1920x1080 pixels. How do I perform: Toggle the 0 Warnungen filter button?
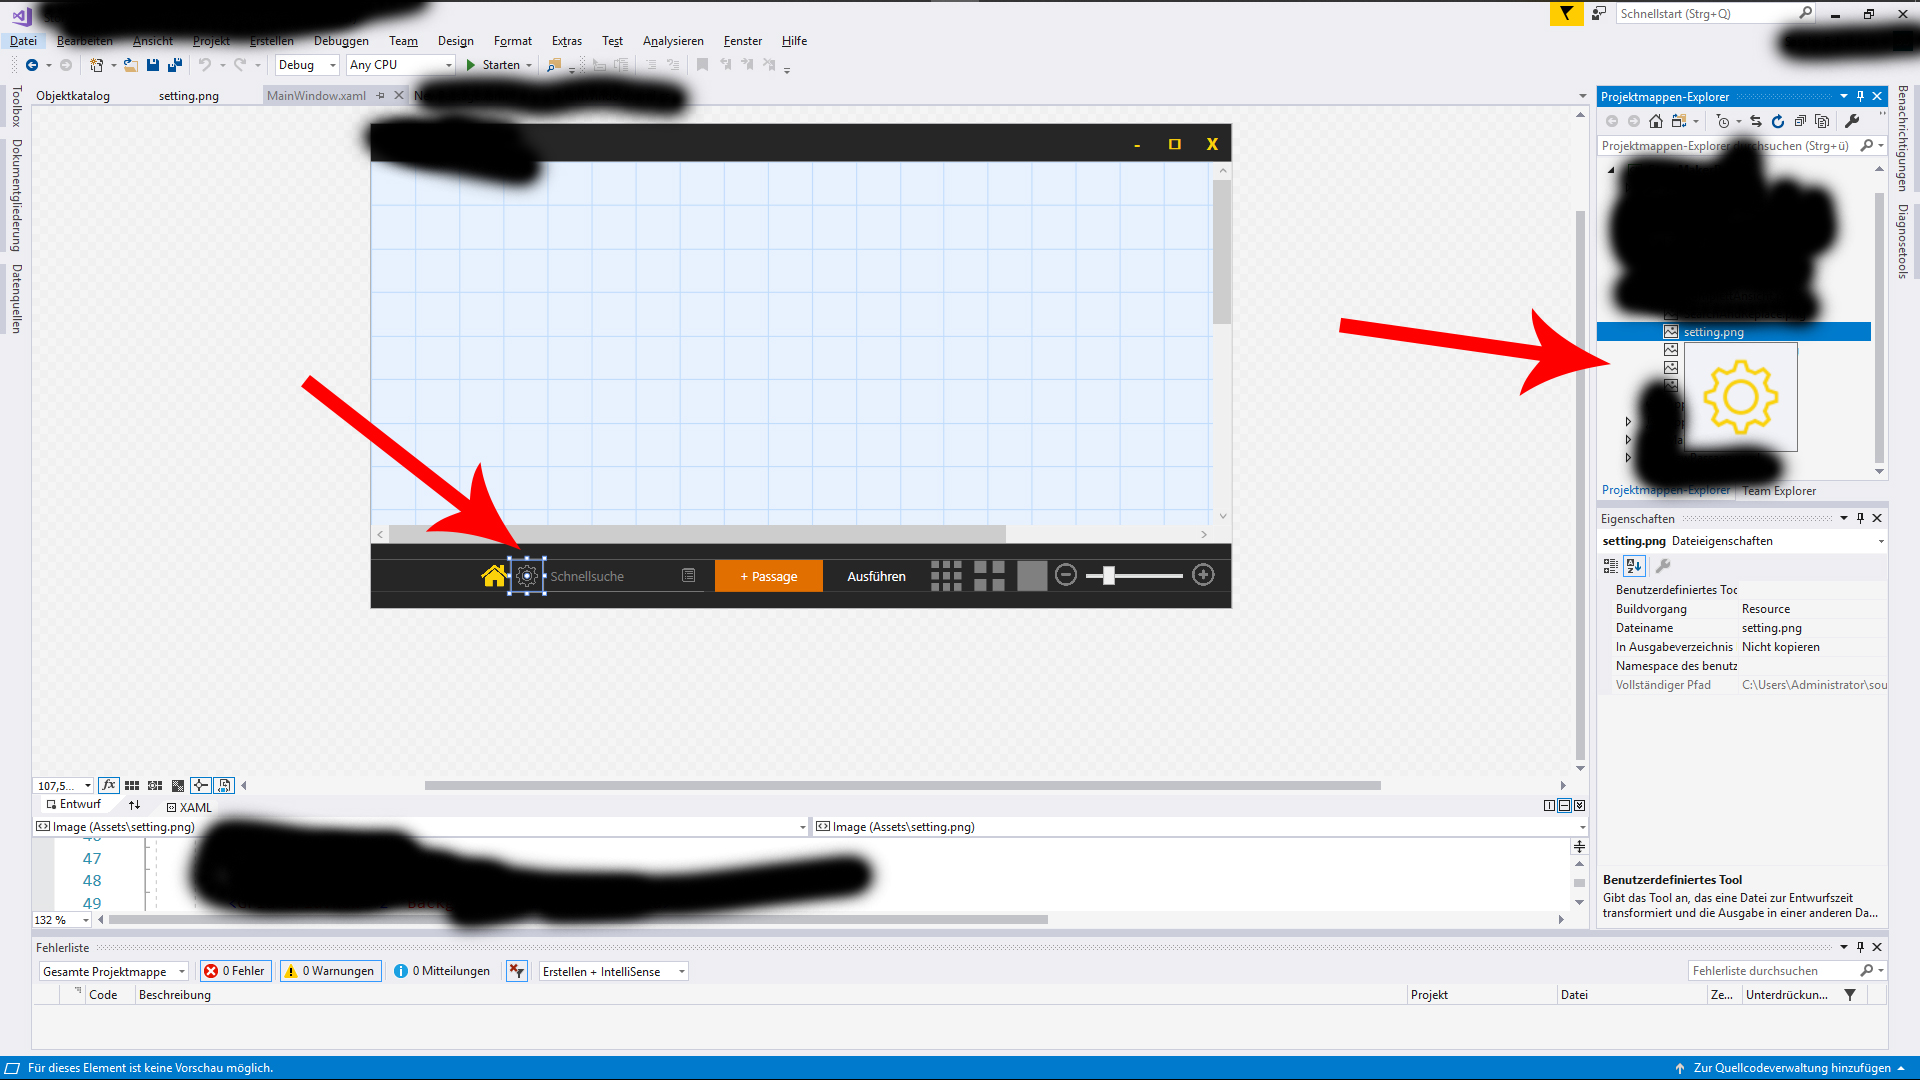pyautogui.click(x=331, y=971)
